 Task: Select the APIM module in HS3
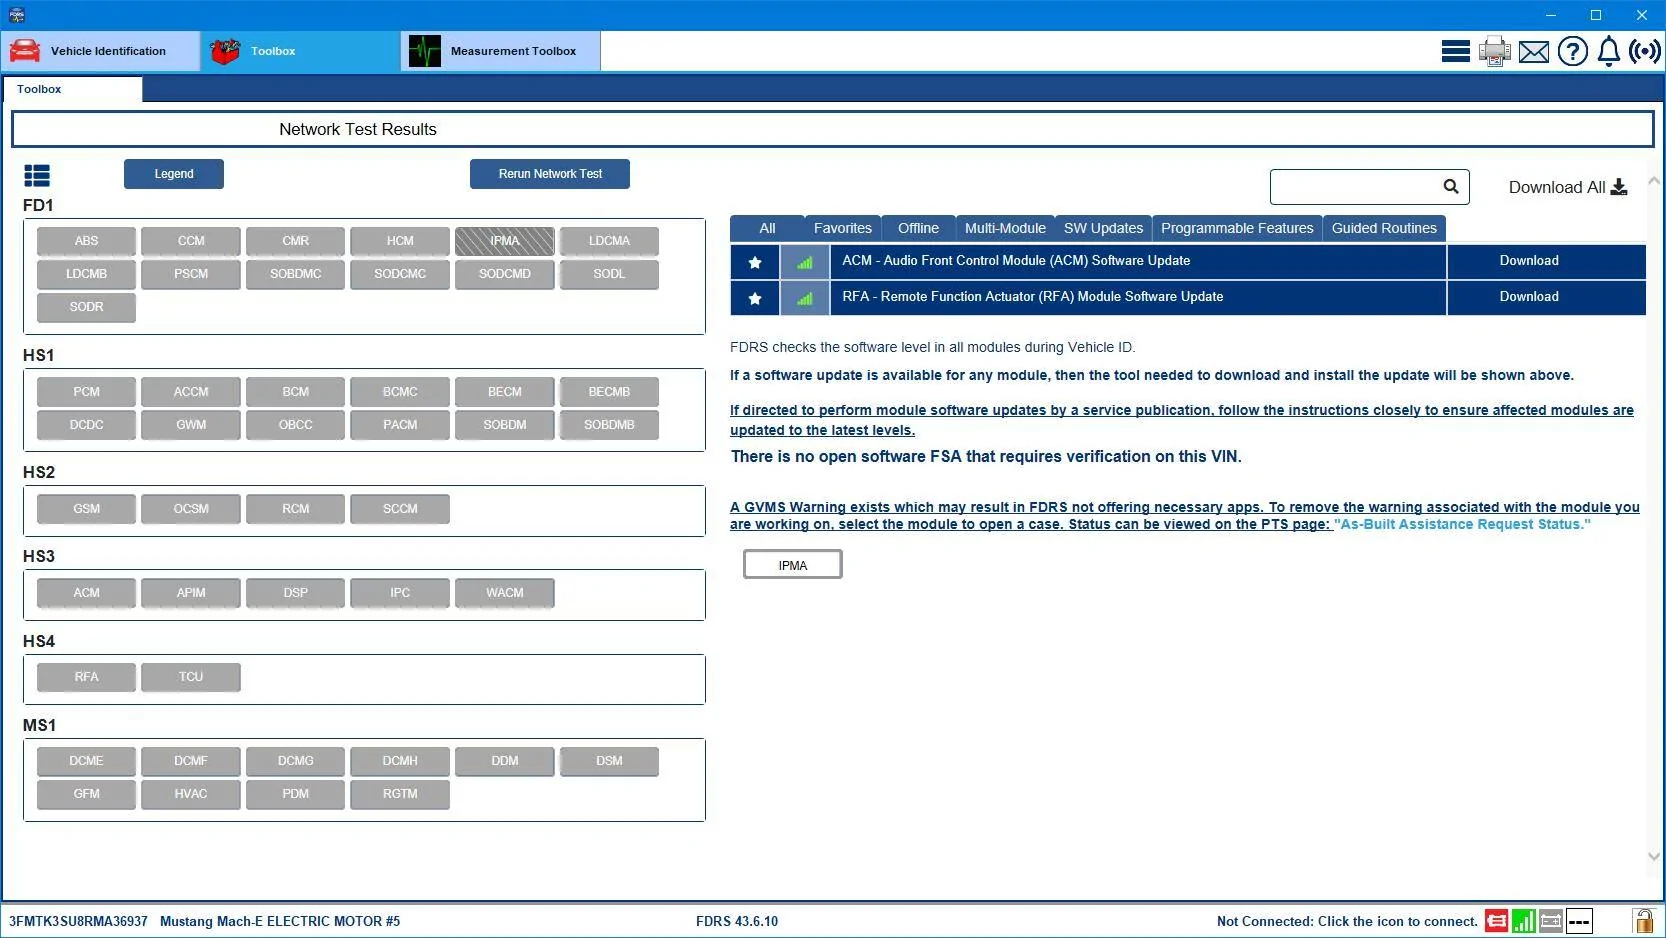point(191,593)
